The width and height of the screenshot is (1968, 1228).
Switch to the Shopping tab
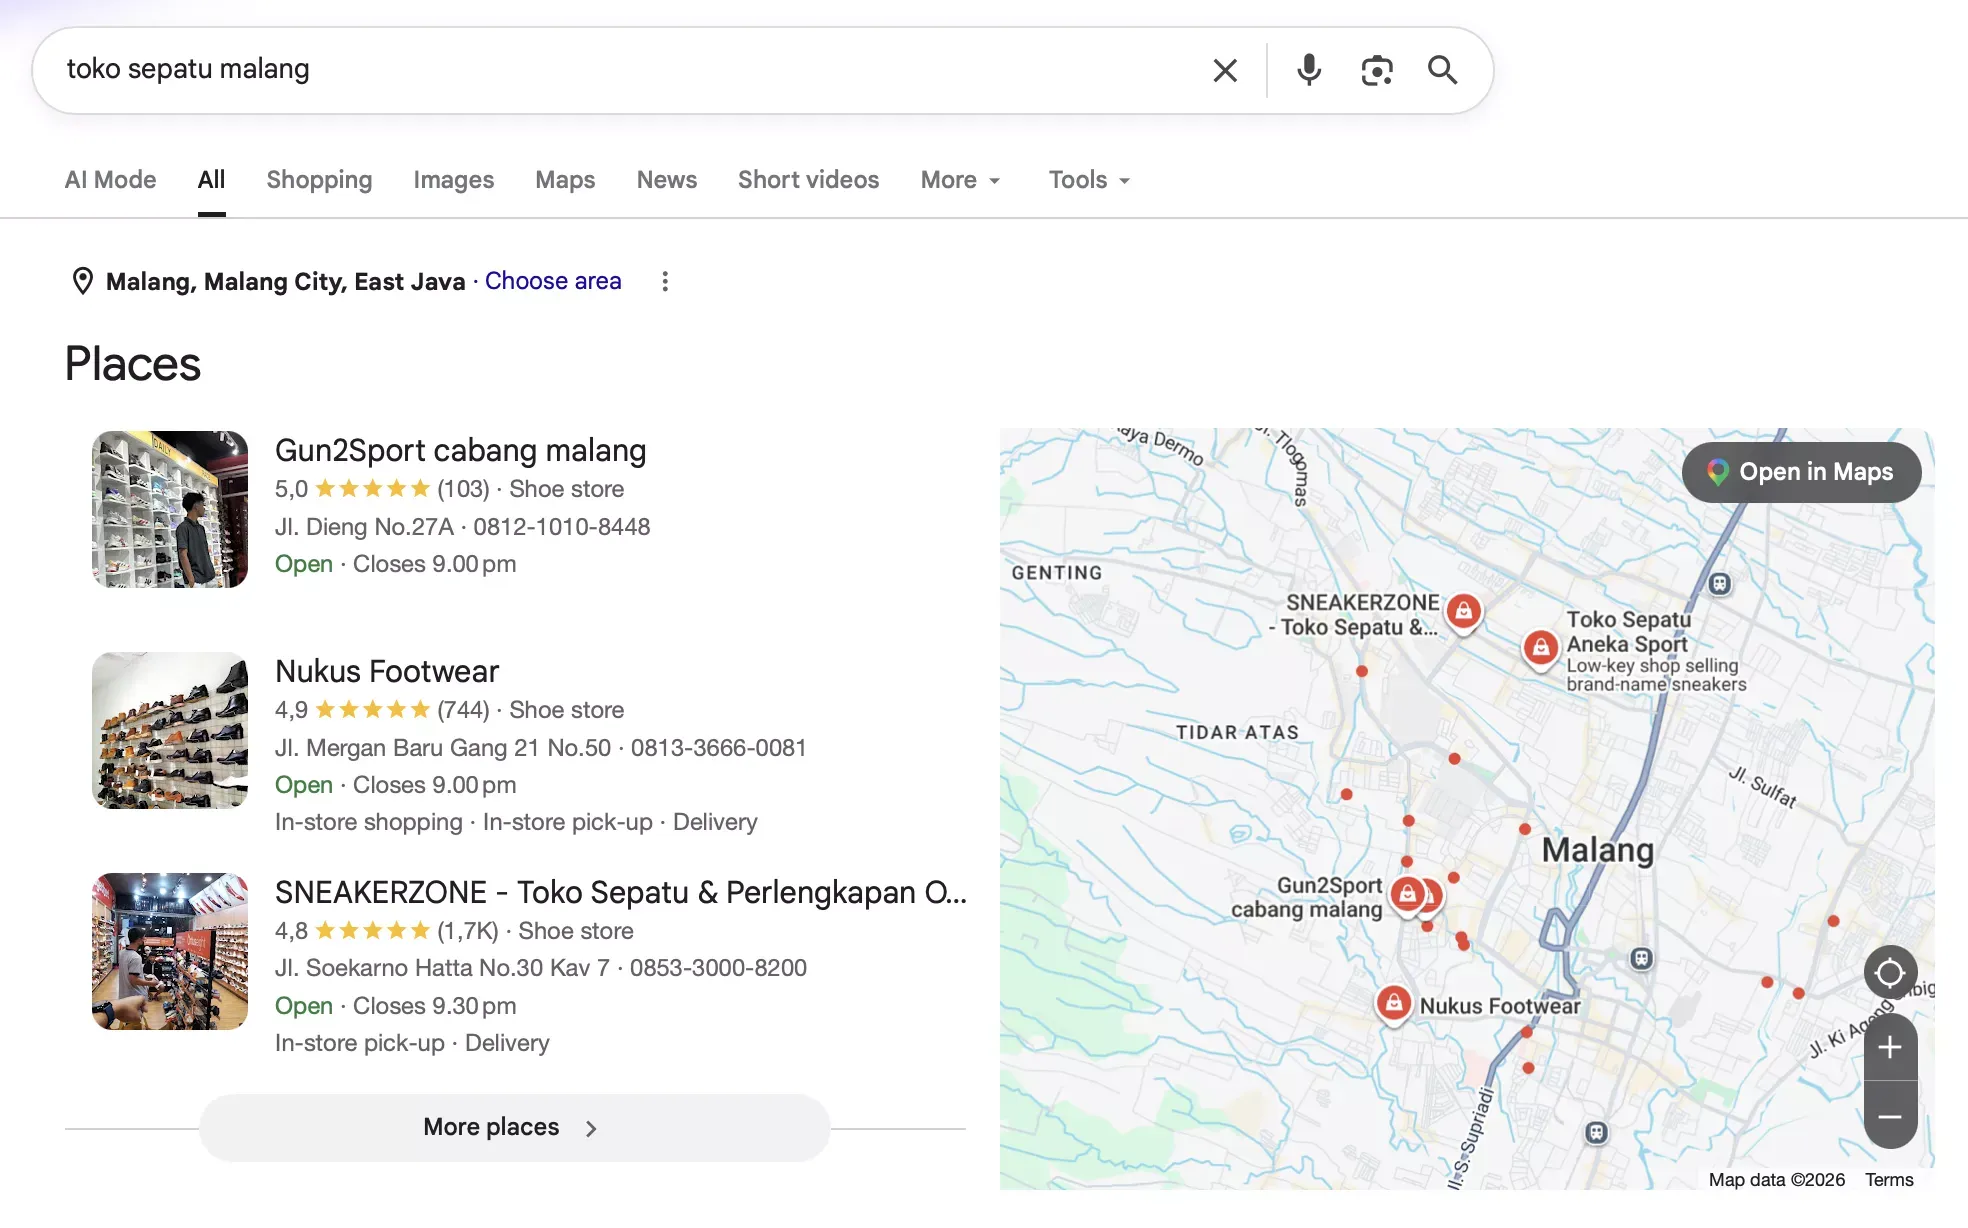point(319,180)
